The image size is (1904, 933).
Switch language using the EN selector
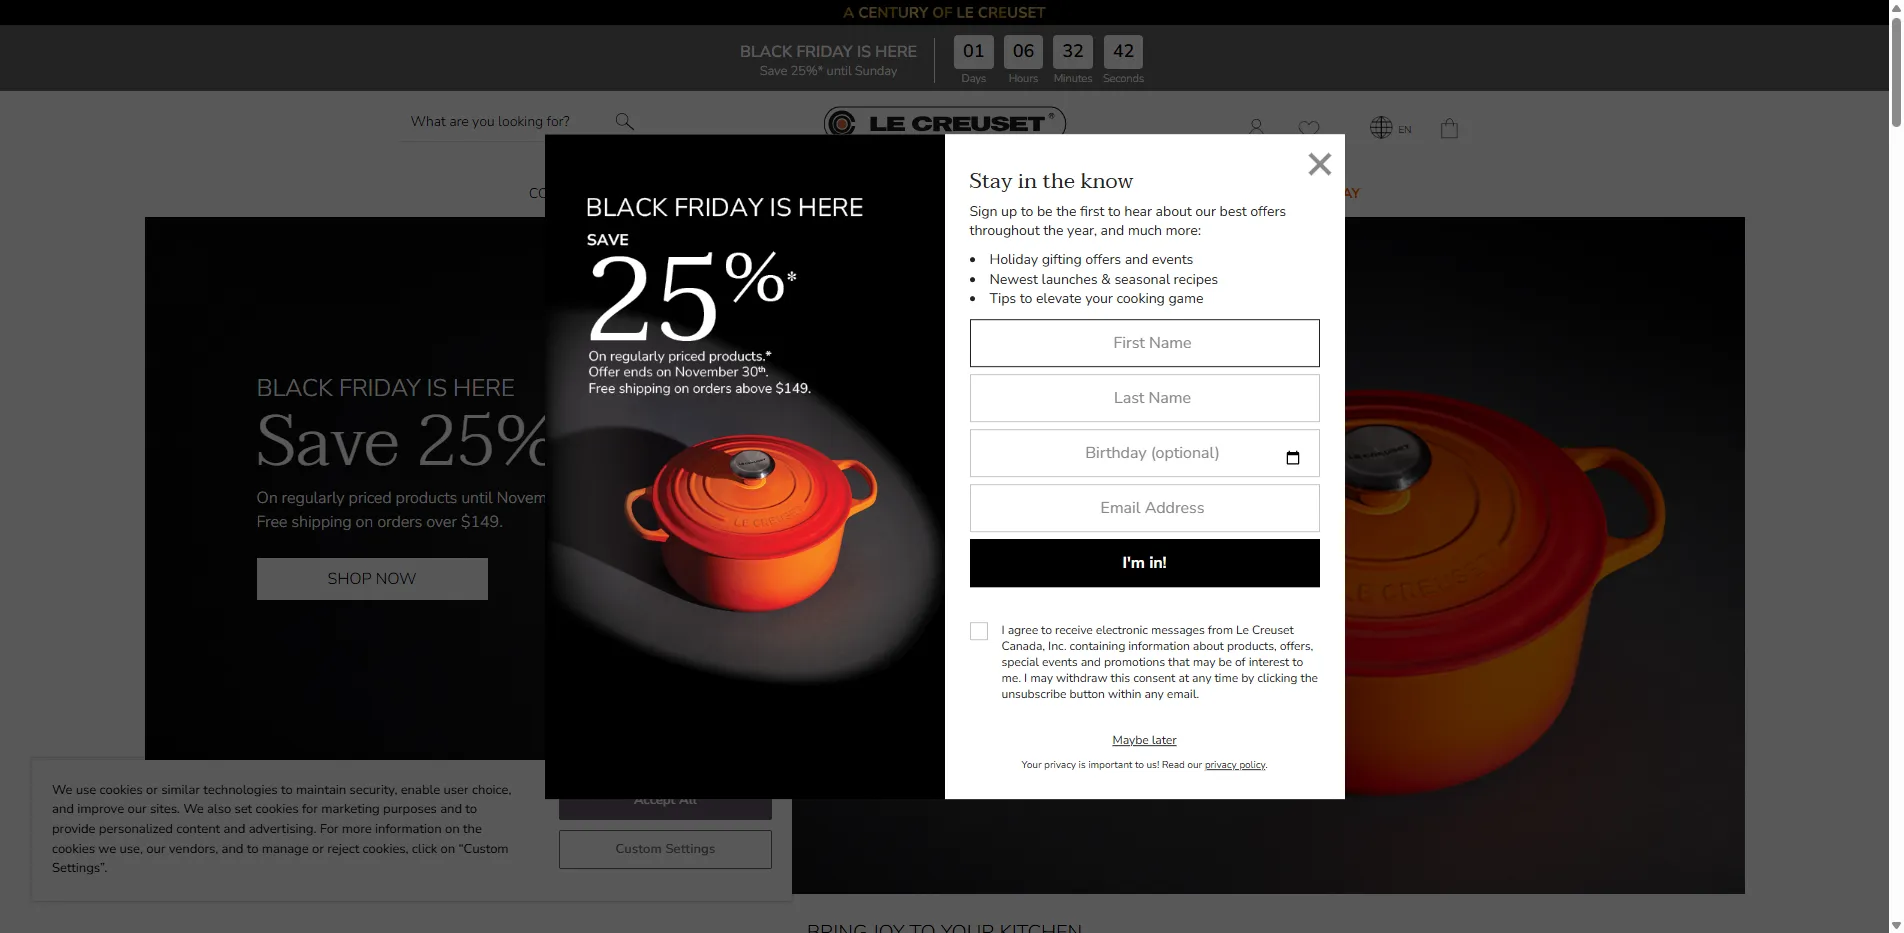[x=1404, y=129]
